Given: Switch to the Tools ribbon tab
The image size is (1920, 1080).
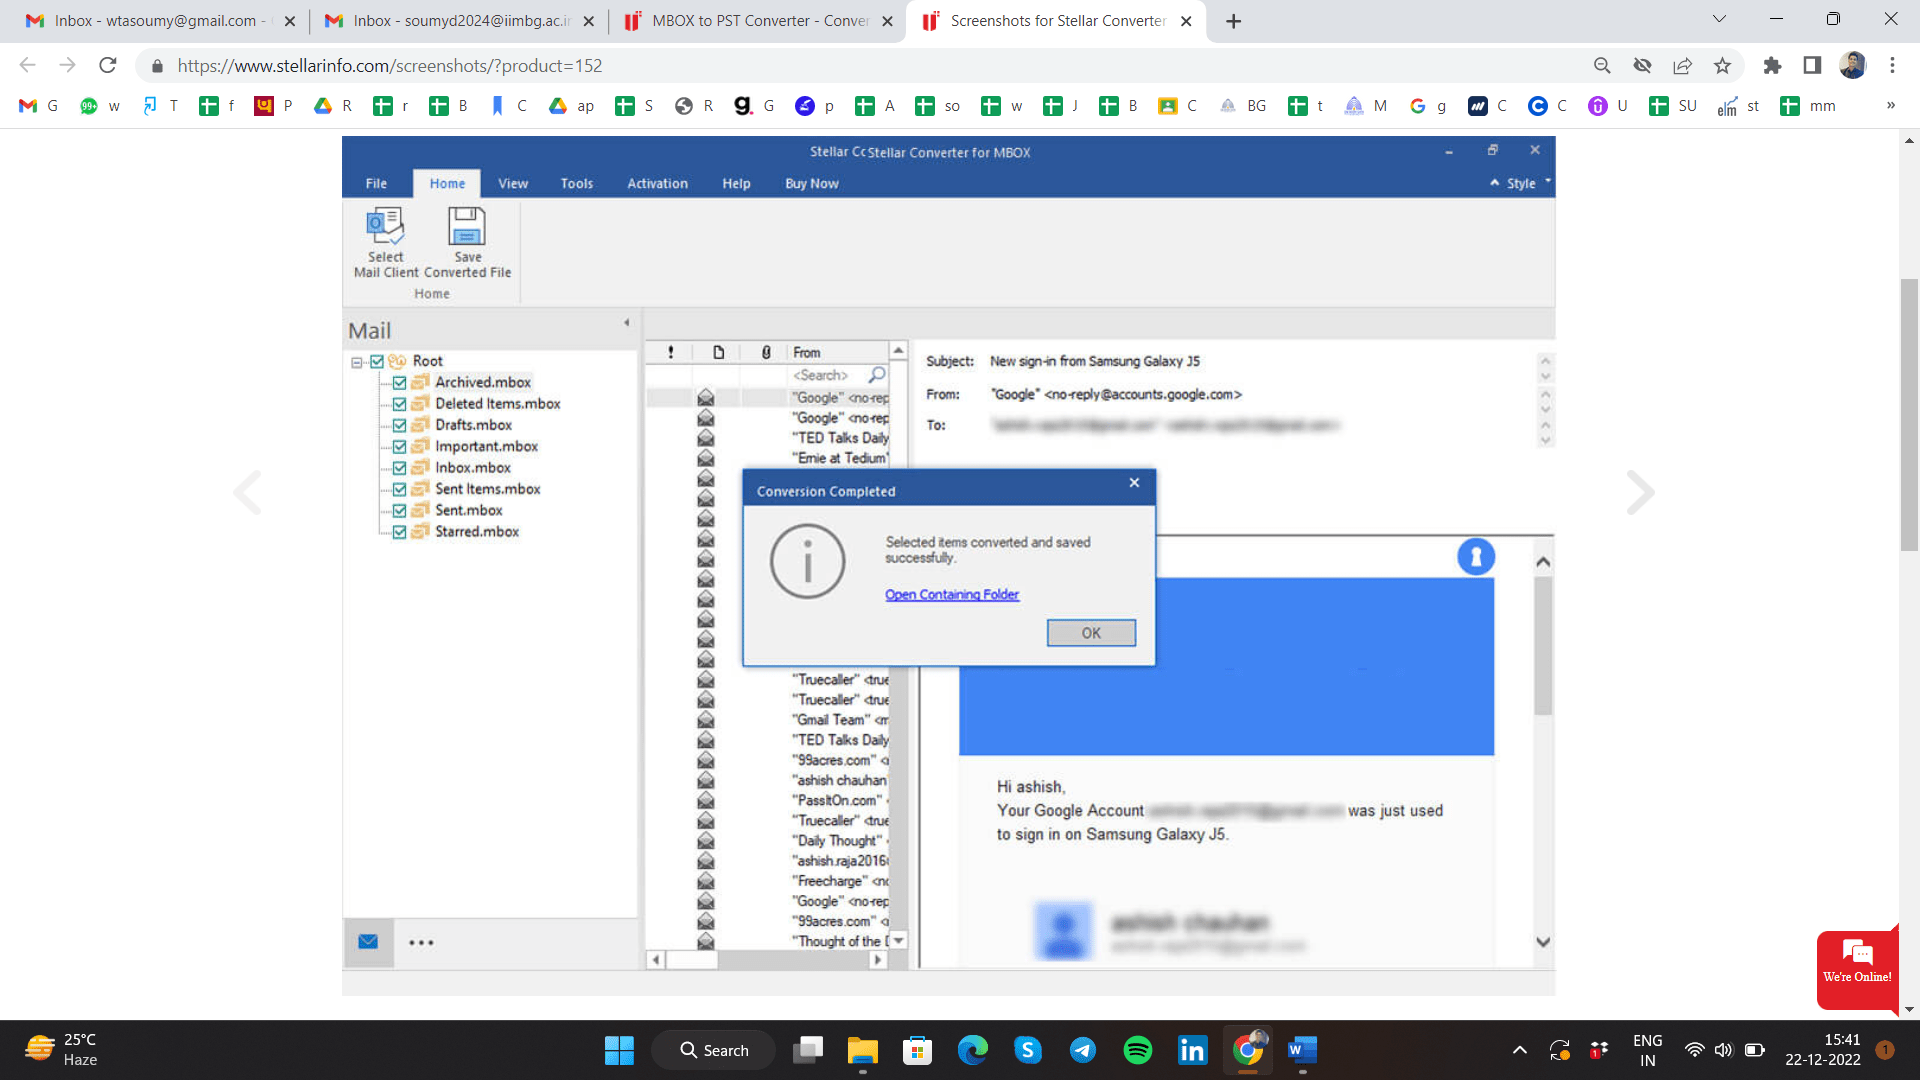Looking at the screenshot, I should [x=577, y=183].
